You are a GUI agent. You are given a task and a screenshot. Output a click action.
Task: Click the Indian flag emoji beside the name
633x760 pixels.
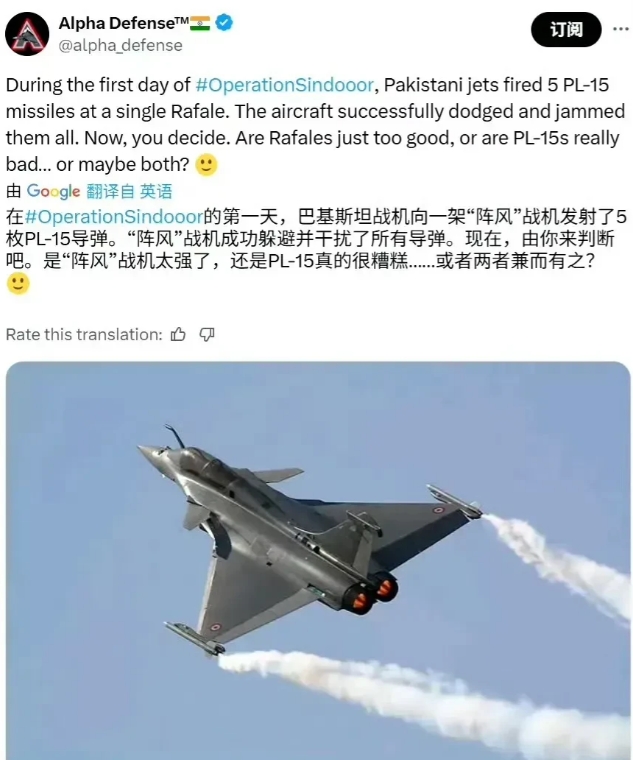[200, 23]
